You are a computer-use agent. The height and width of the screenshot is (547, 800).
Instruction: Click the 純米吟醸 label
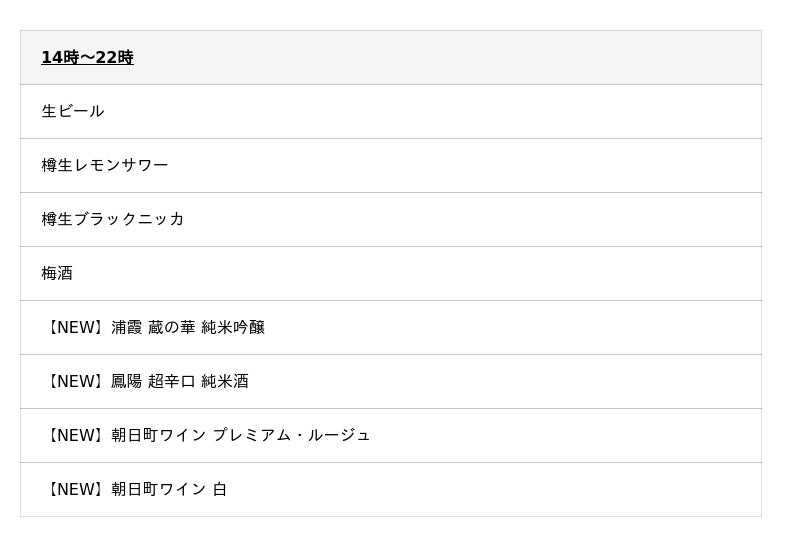coord(233,328)
